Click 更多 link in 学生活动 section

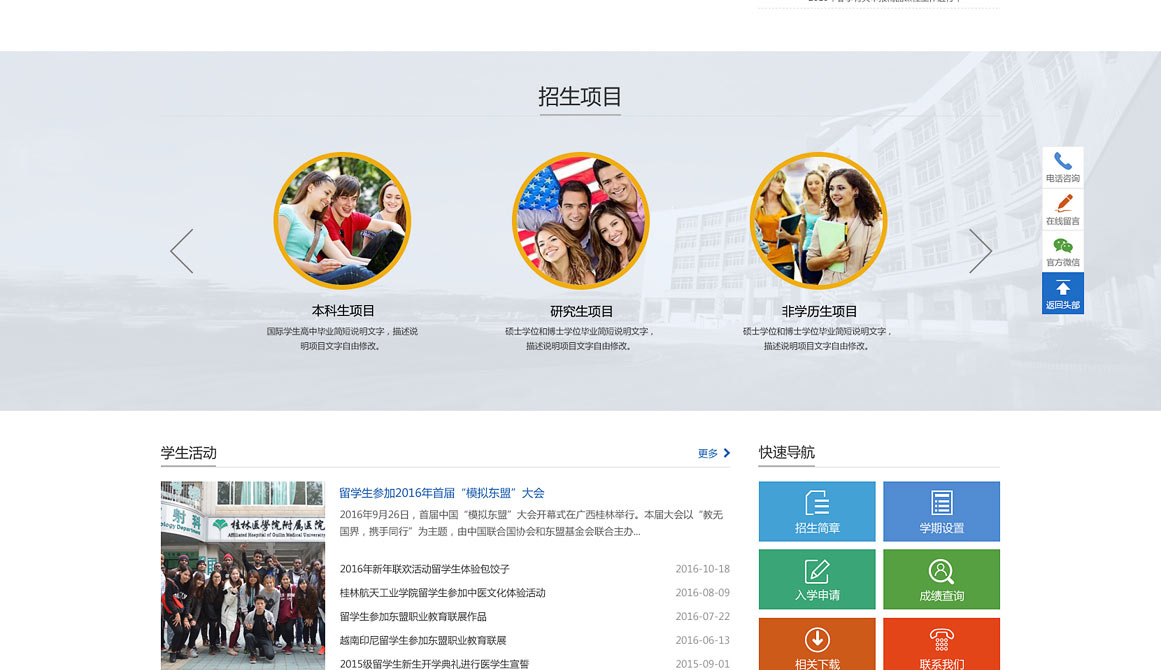(708, 453)
